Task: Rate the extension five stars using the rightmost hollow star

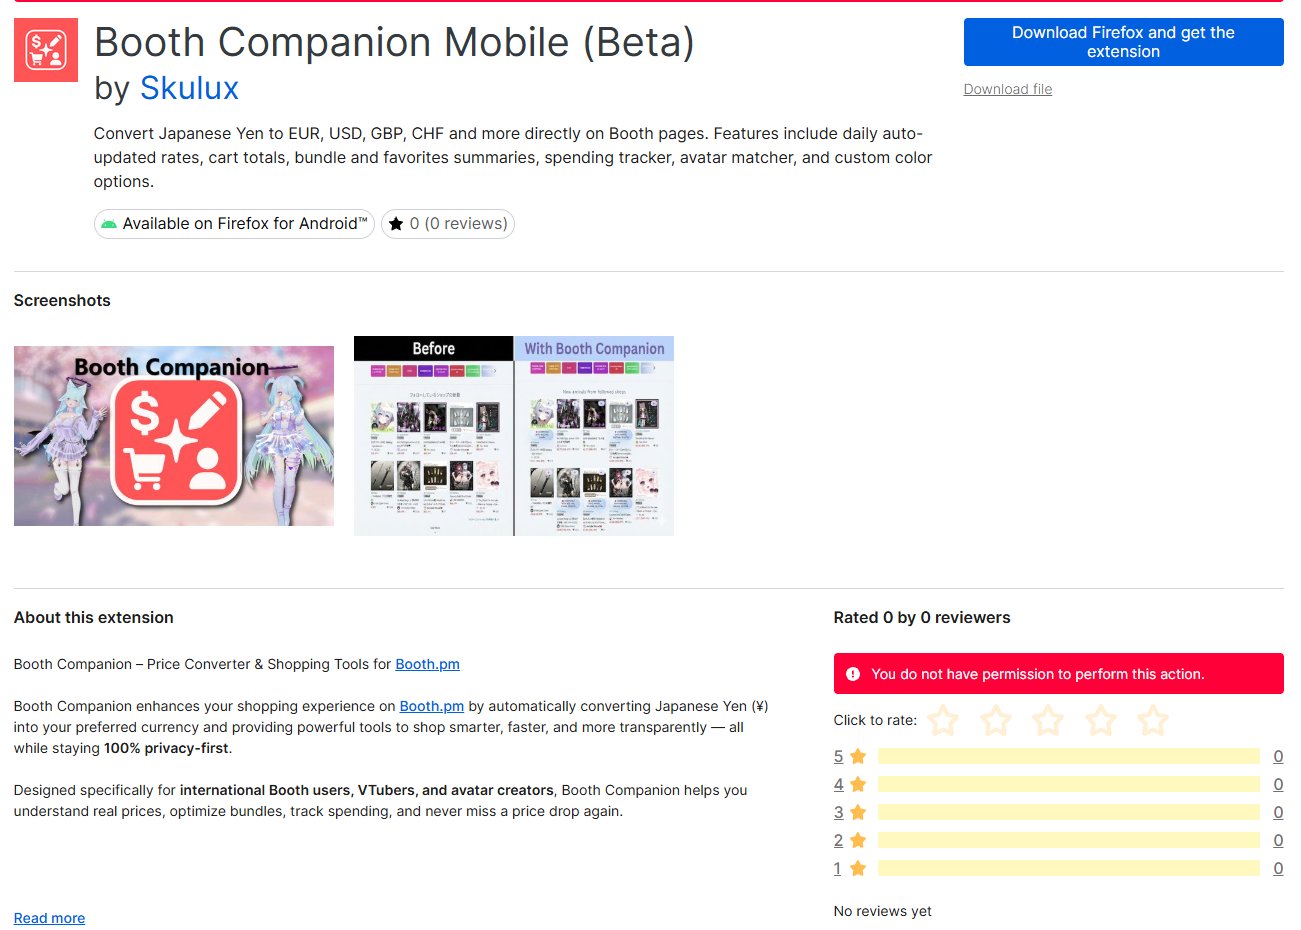Action: [1152, 720]
